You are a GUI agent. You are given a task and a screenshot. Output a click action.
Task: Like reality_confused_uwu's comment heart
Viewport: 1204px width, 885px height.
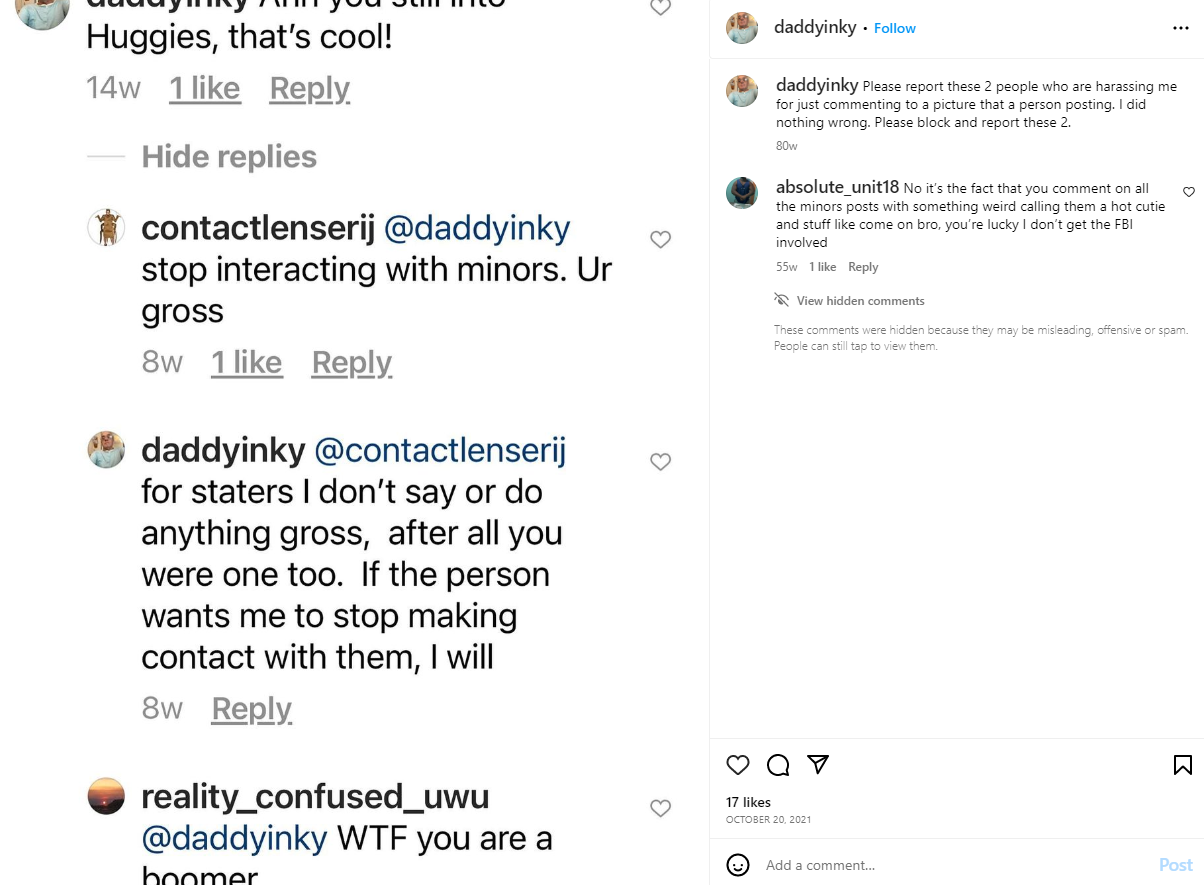point(660,808)
